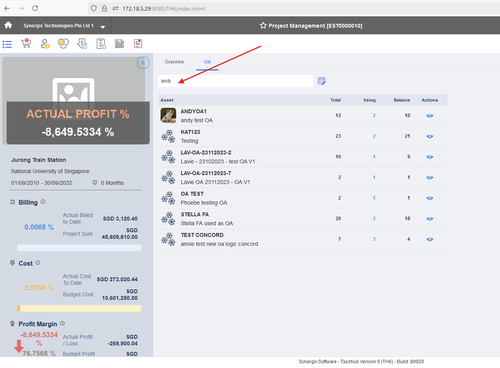Click the National University of Singapore text

point(50,171)
